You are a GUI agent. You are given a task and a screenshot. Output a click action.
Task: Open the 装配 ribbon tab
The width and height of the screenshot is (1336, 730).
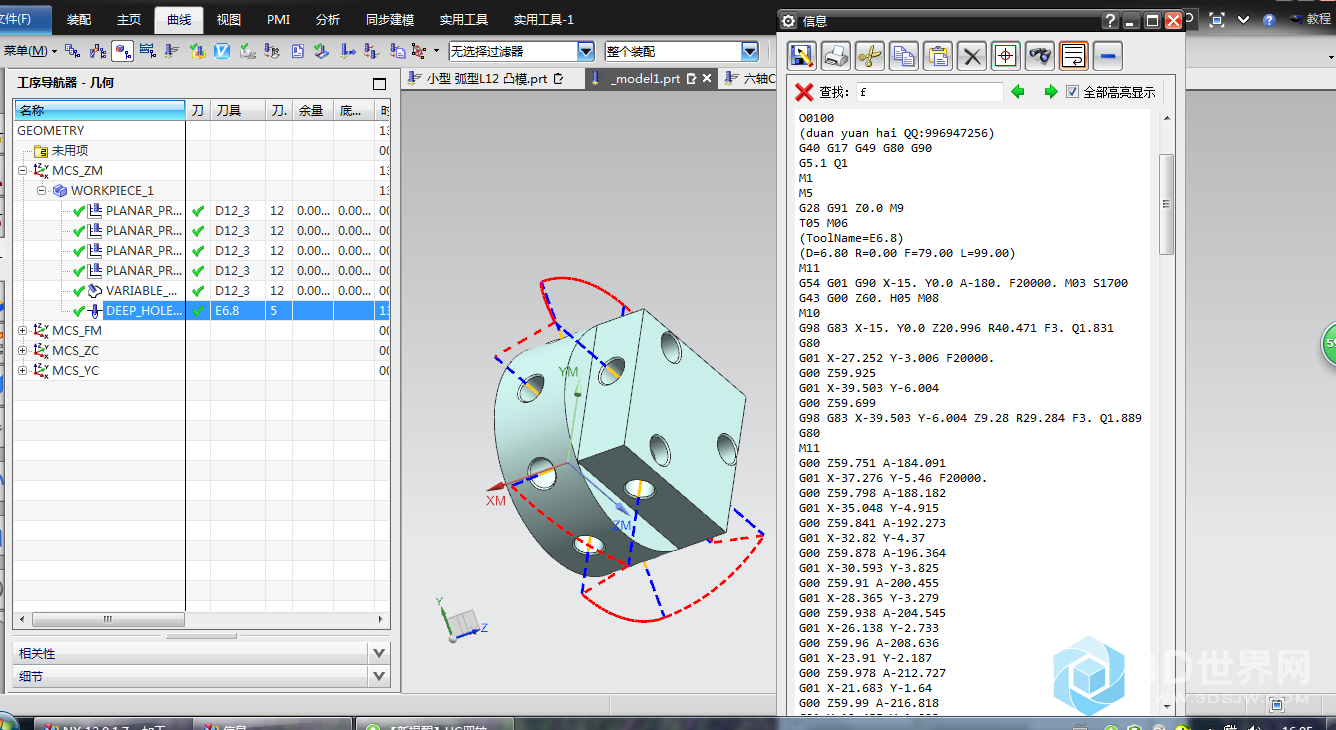tap(79, 19)
